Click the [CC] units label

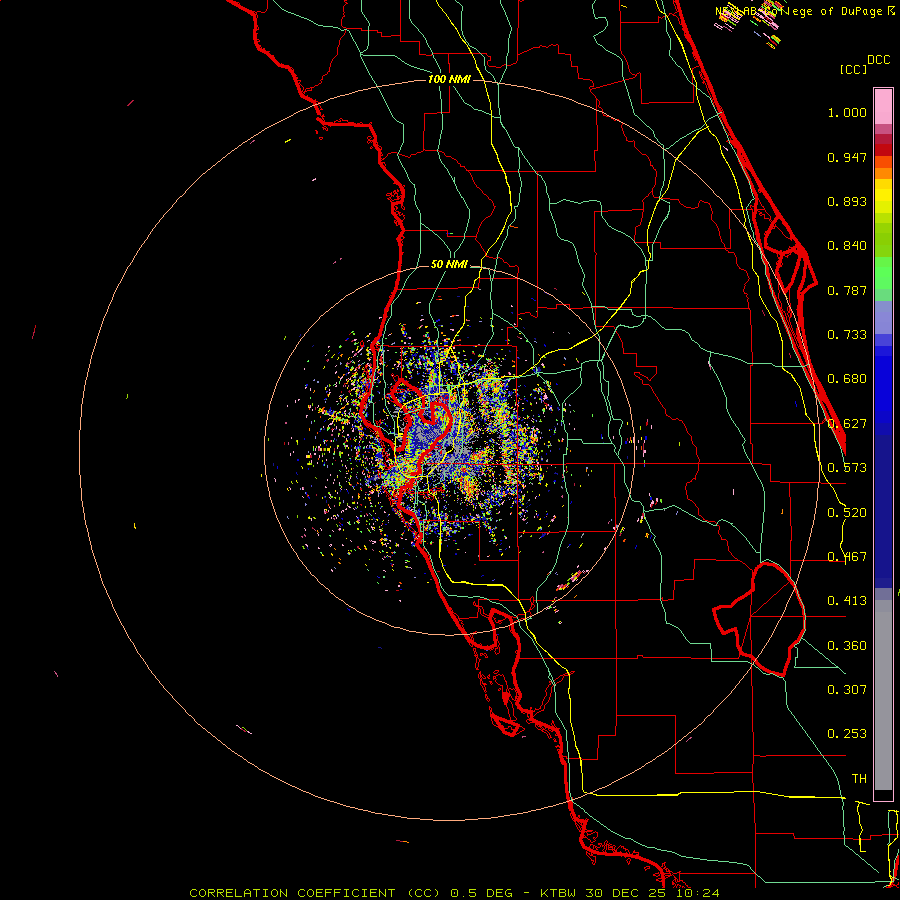(x=853, y=69)
